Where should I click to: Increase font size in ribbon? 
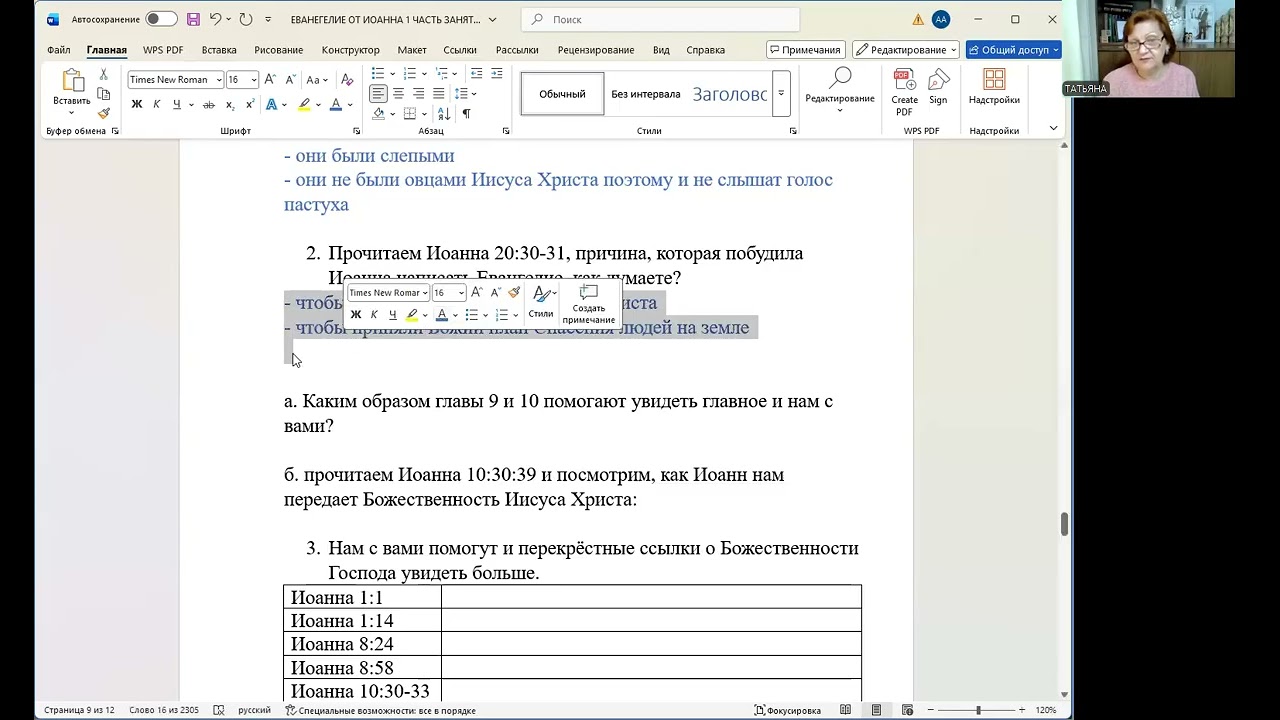[271, 80]
